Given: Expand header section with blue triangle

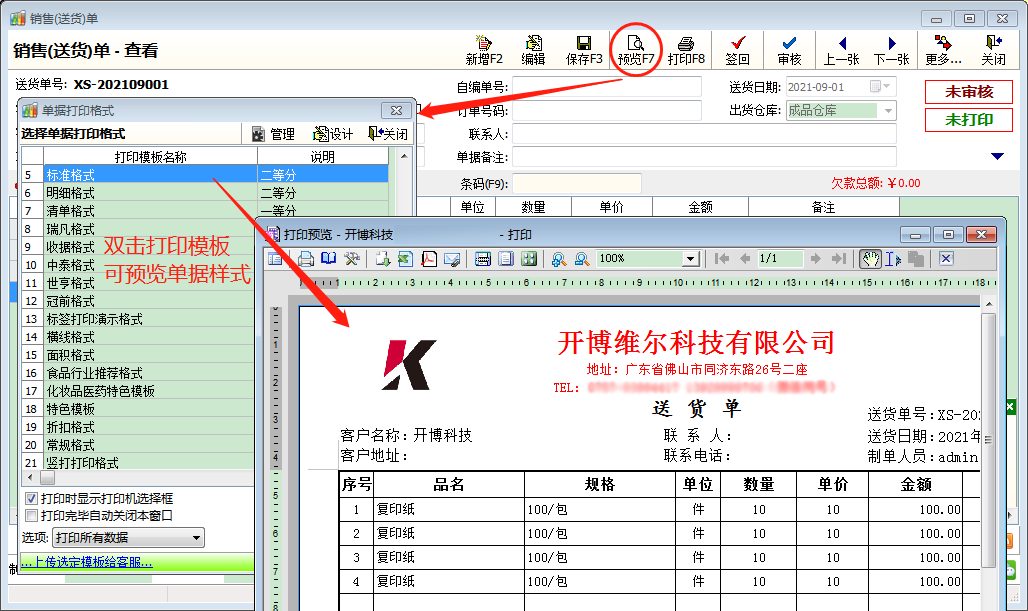Looking at the screenshot, I should pyautogui.click(x=997, y=157).
